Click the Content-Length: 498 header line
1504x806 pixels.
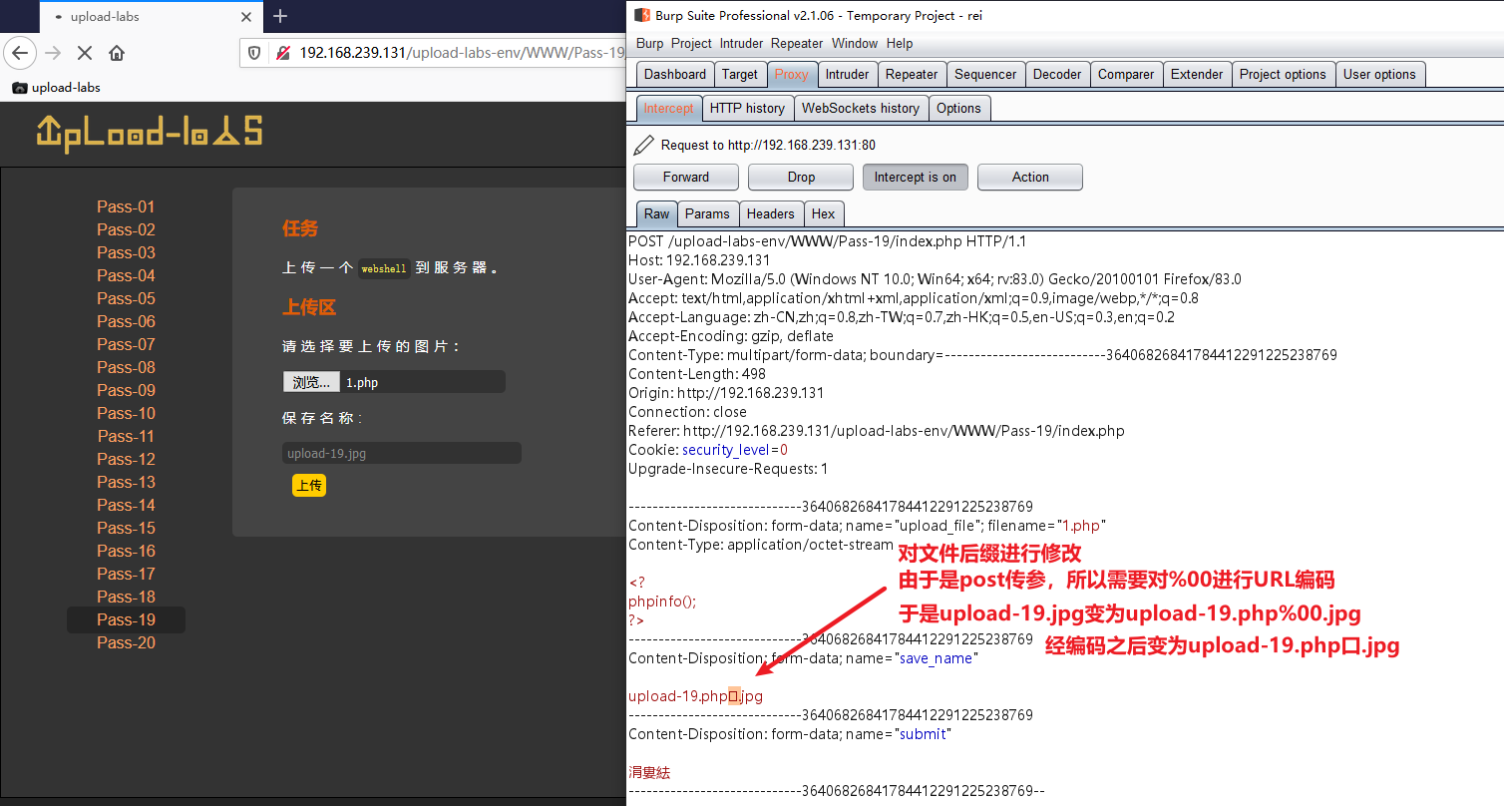pos(697,374)
